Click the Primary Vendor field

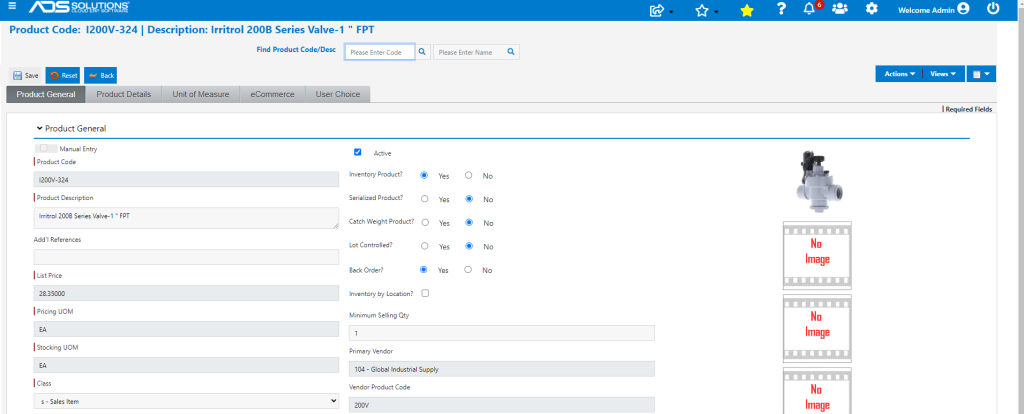(x=502, y=369)
